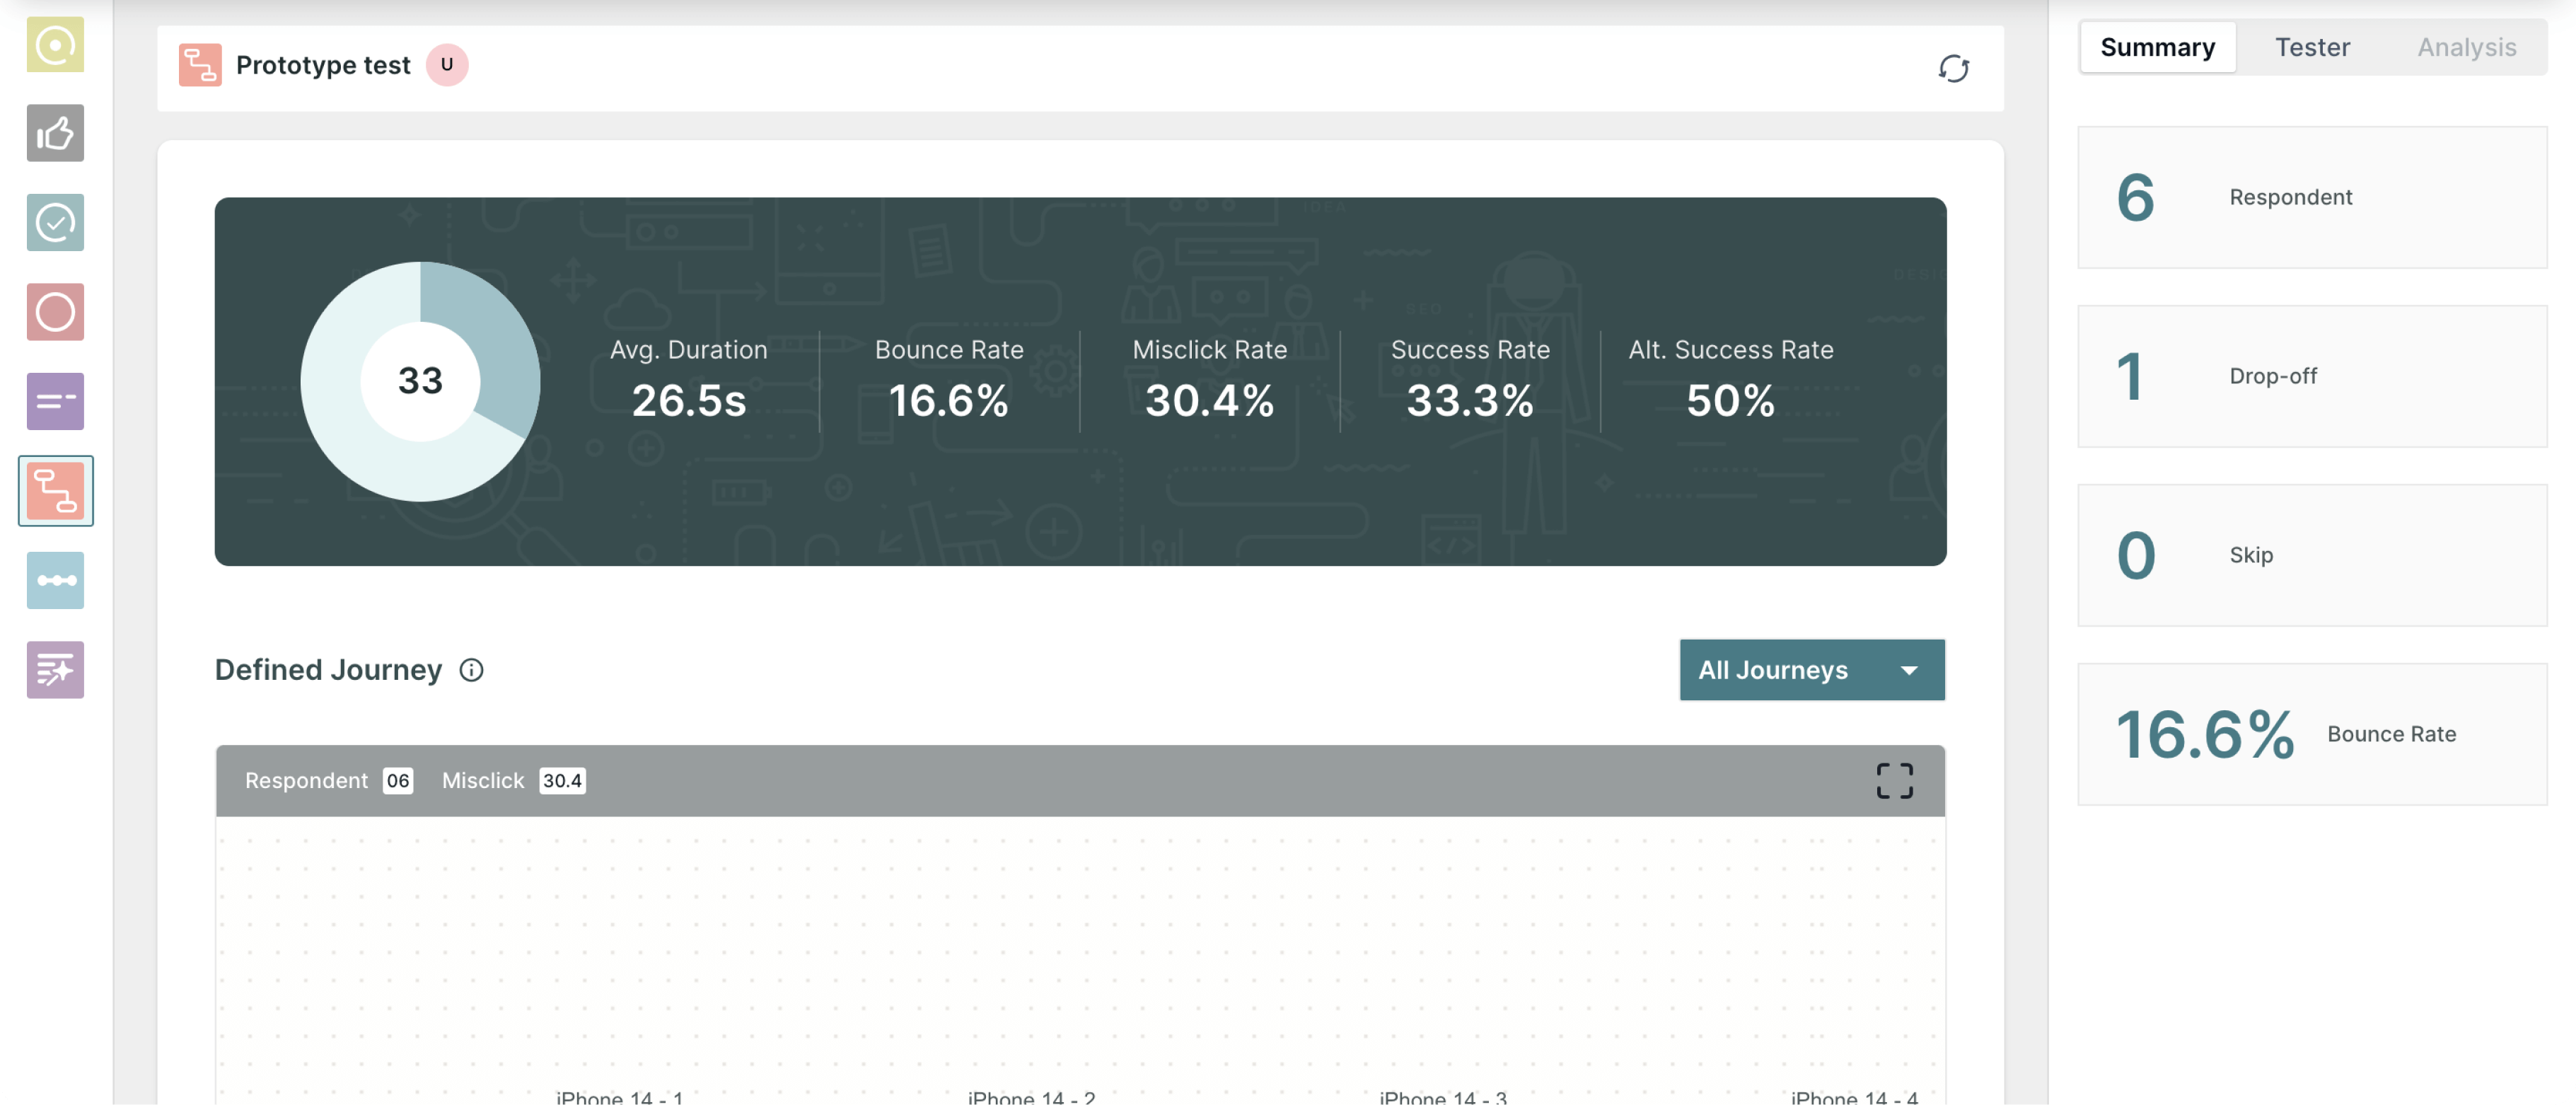This screenshot has width=2576, height=1105.
Task: Select the iPhone 14 - 3 screen label
Action: point(1443,1097)
